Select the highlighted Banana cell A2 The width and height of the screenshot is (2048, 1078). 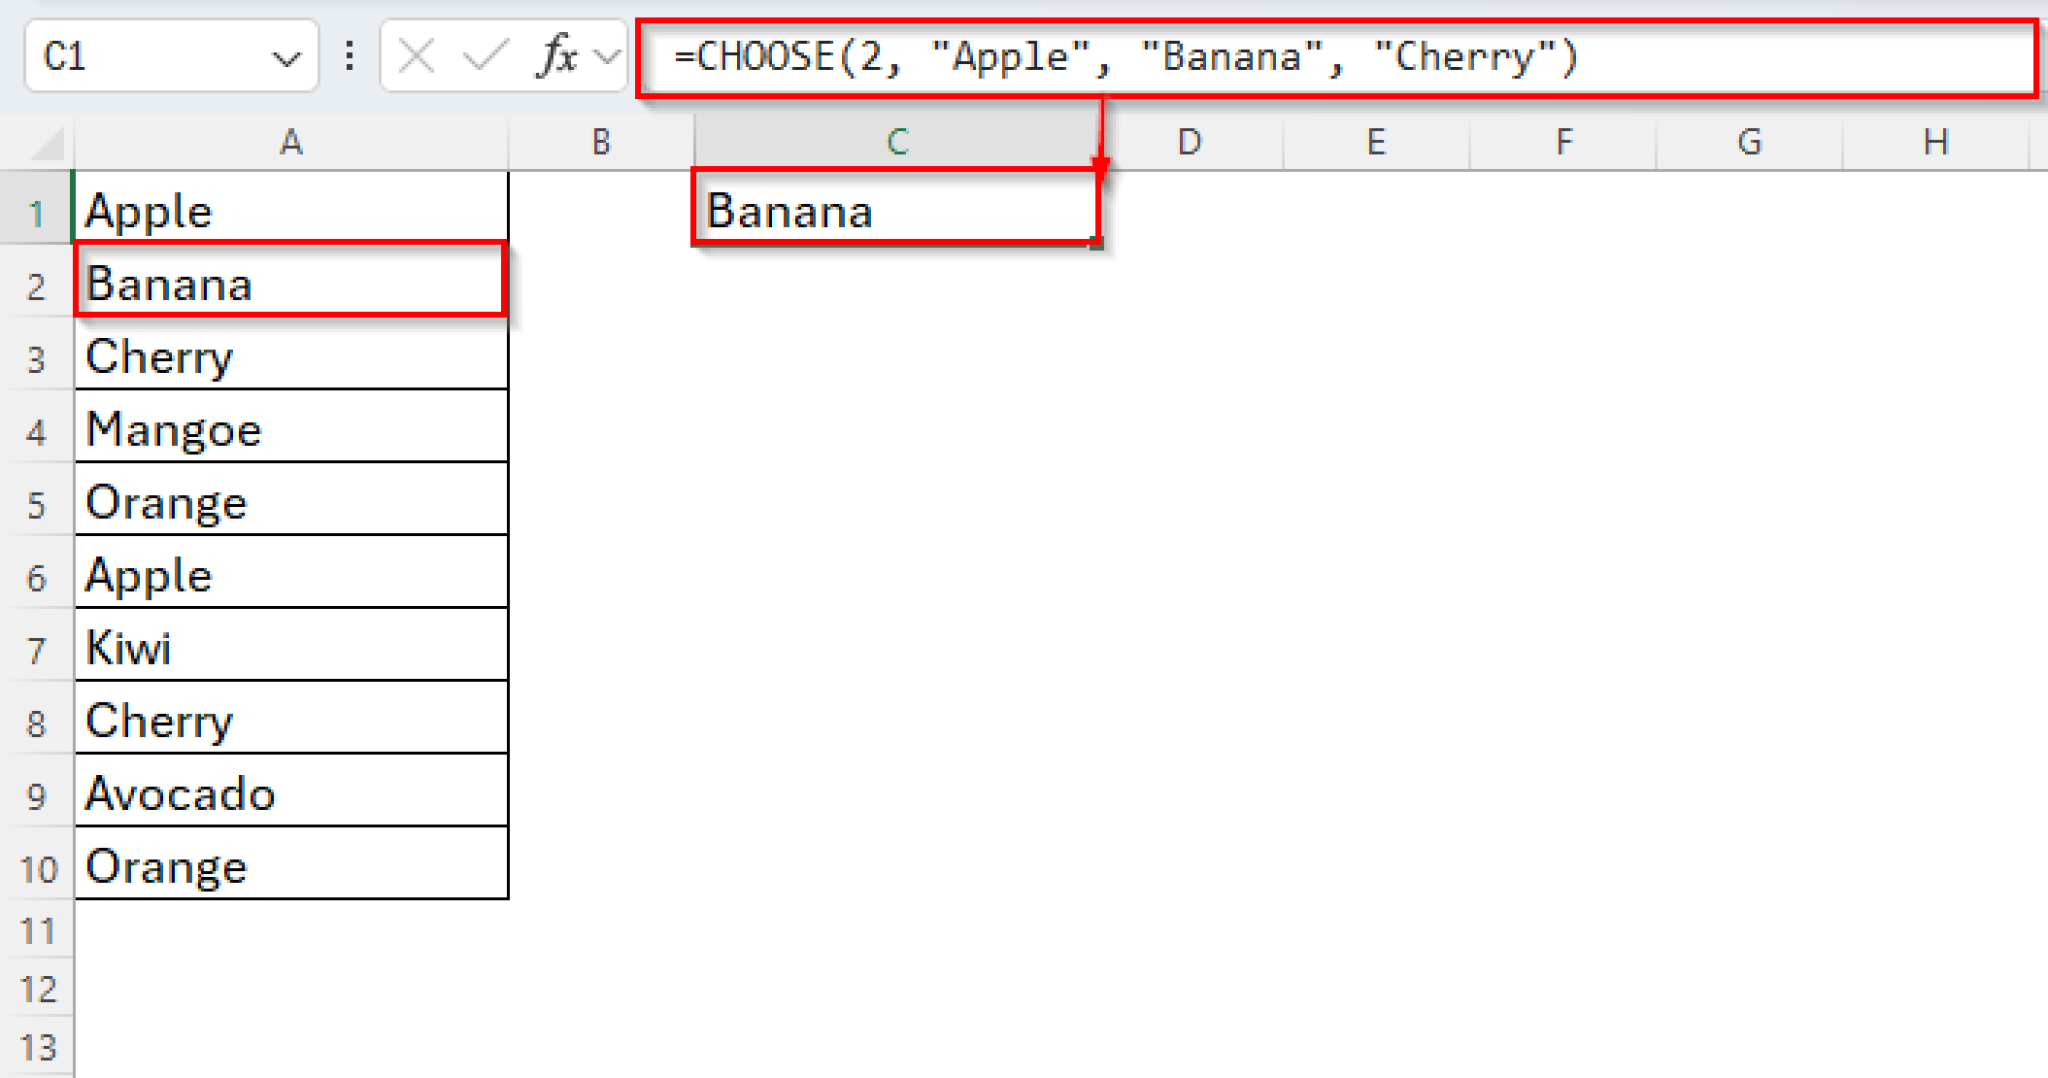(290, 284)
